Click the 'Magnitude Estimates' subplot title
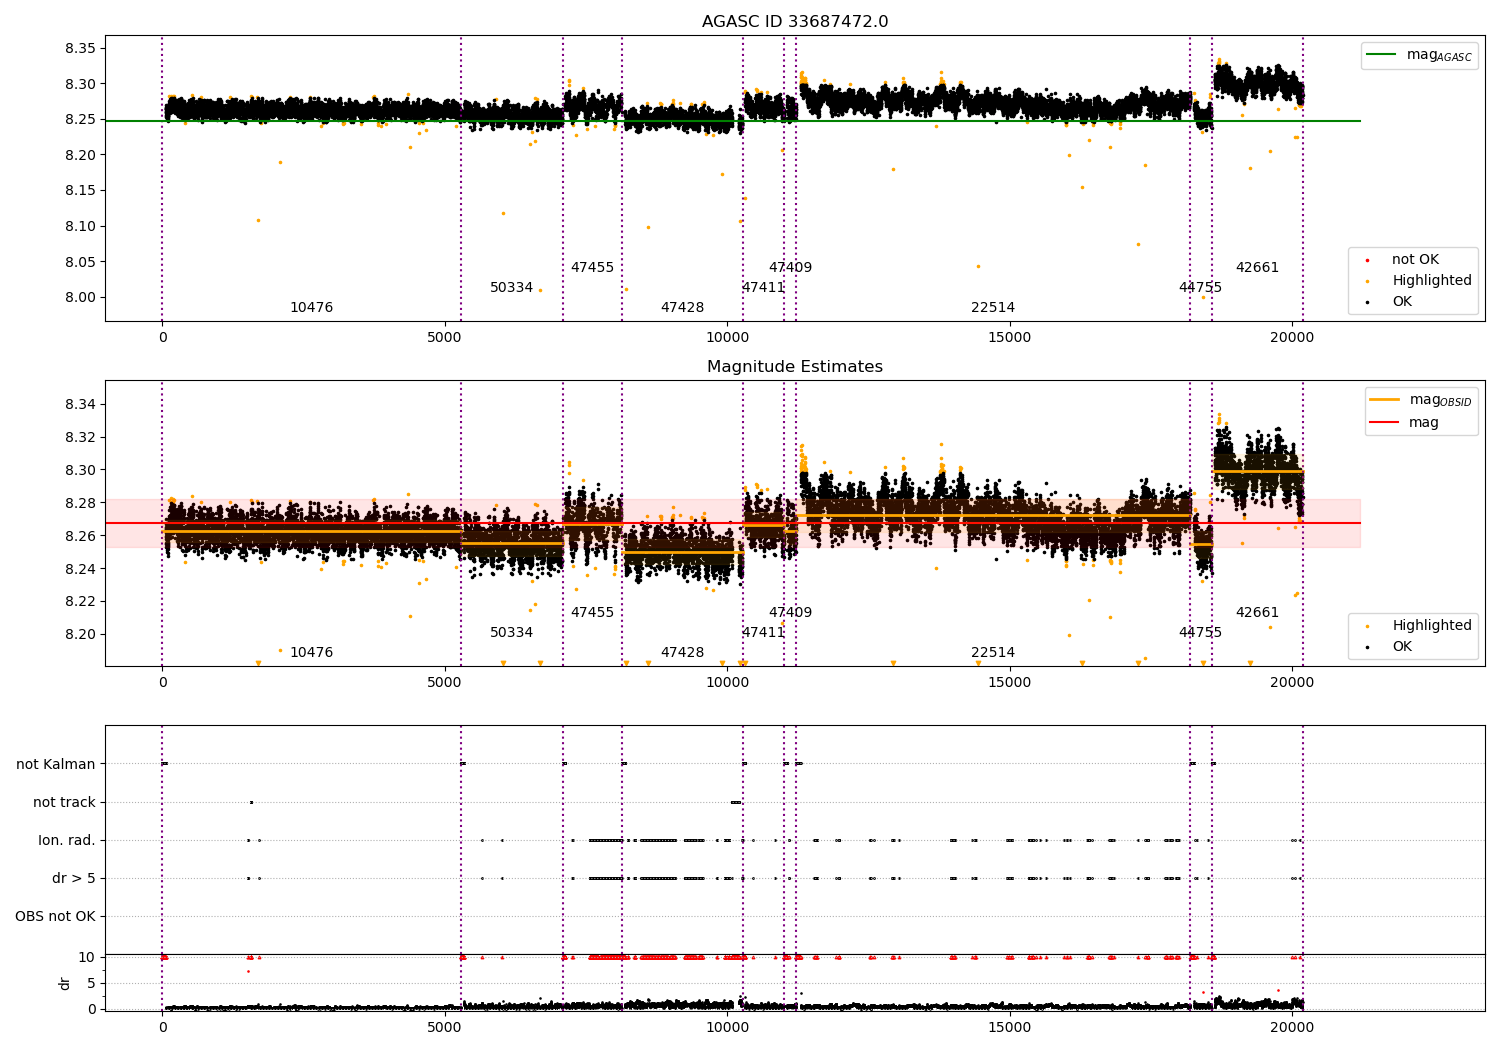The width and height of the screenshot is (1500, 1050). [794, 367]
